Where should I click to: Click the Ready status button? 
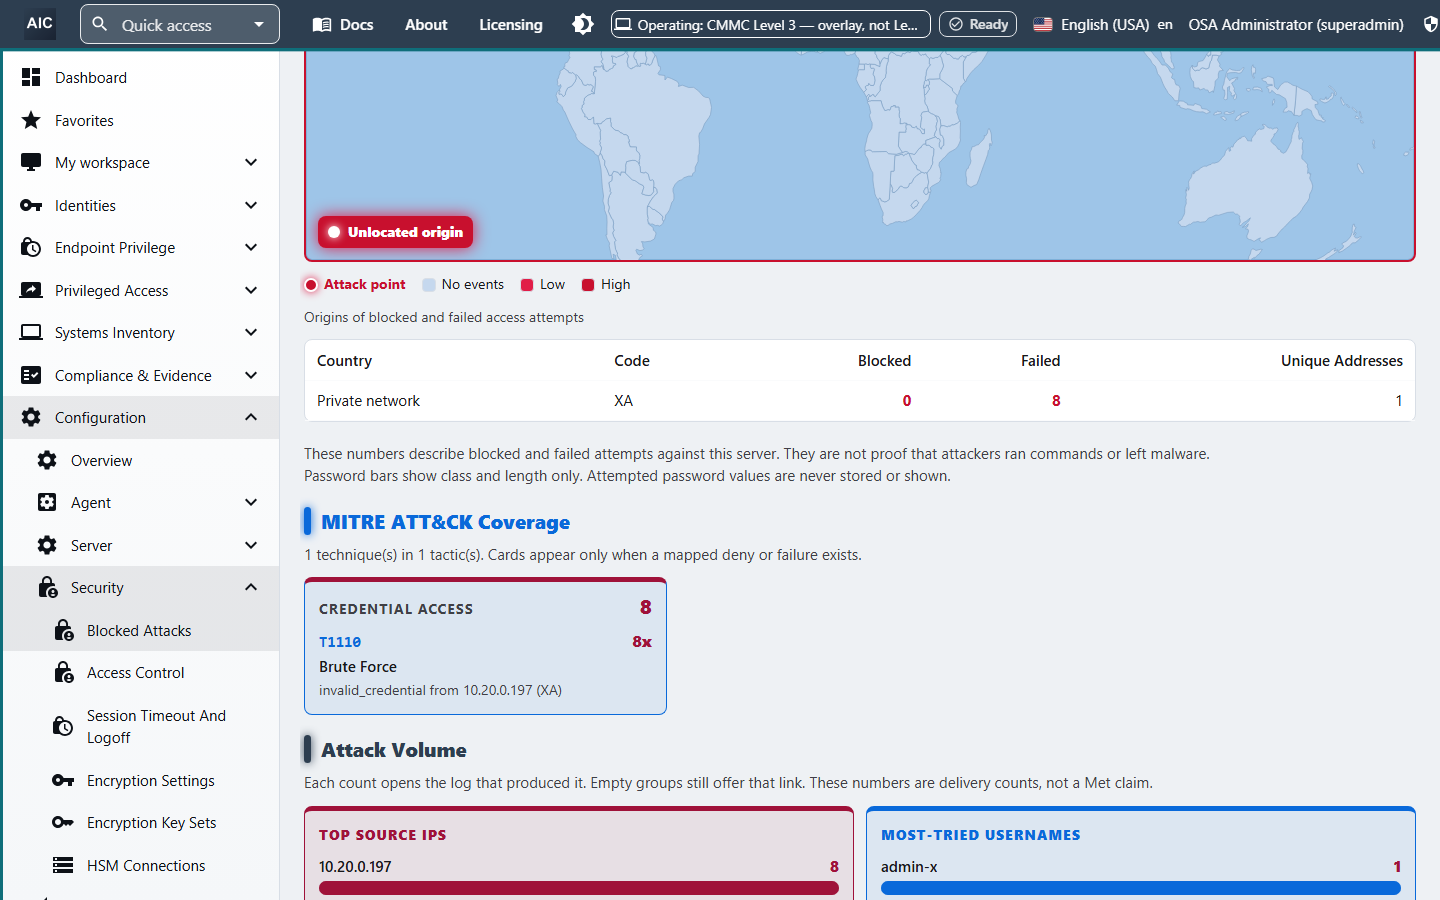point(978,24)
